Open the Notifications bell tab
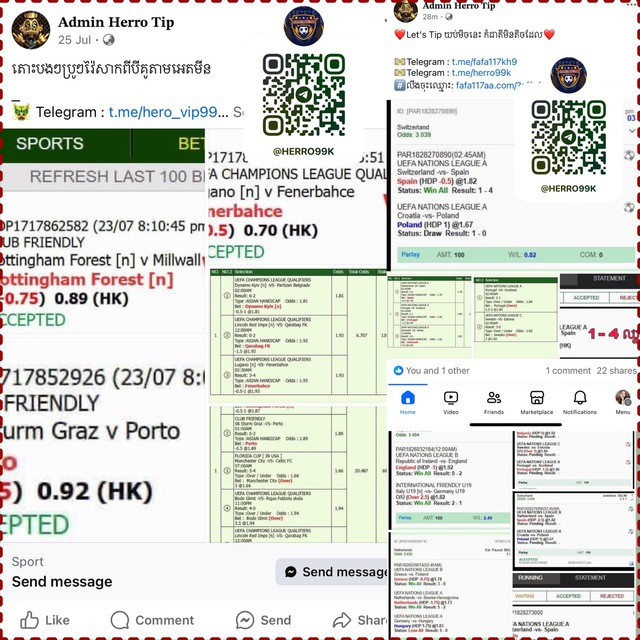Screen dimensions: 640x640 [580, 402]
